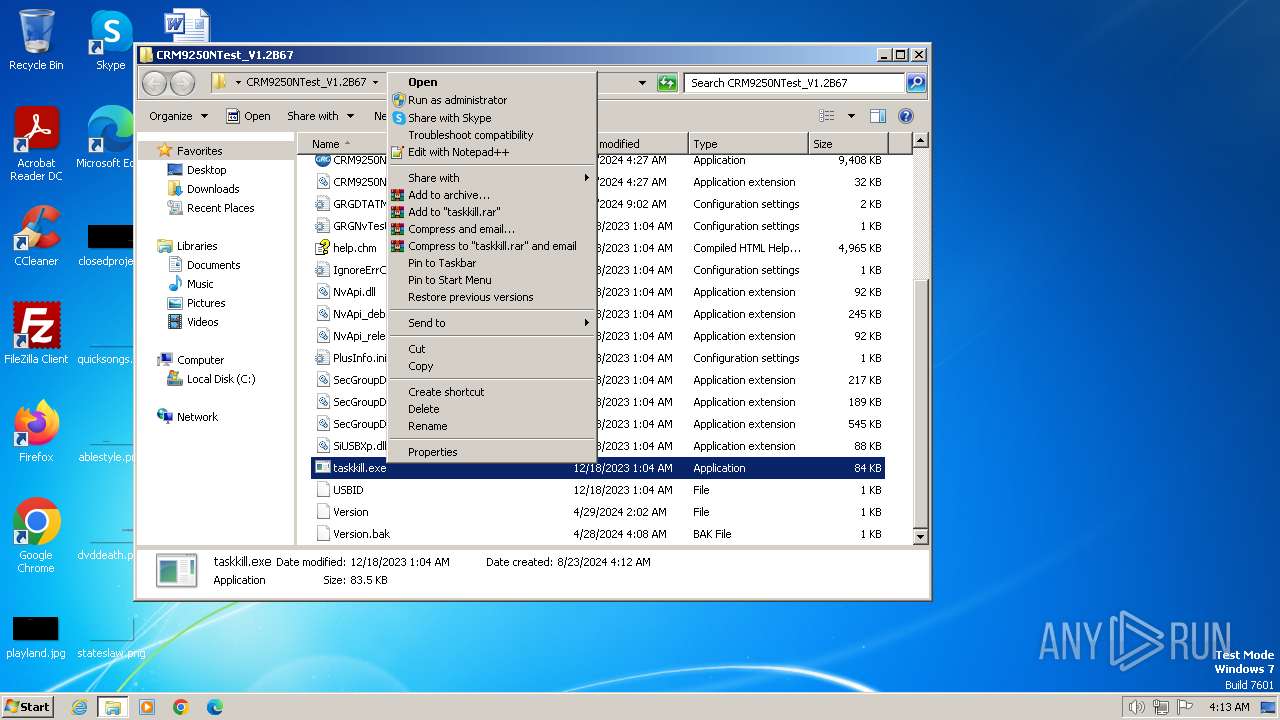This screenshot has height=720, width=1280.
Task: Click Pin to Taskbar menu item
Action: 442,263
